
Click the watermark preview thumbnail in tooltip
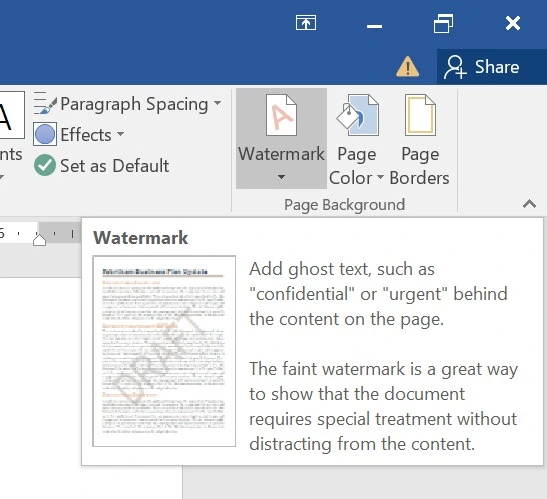tap(164, 351)
